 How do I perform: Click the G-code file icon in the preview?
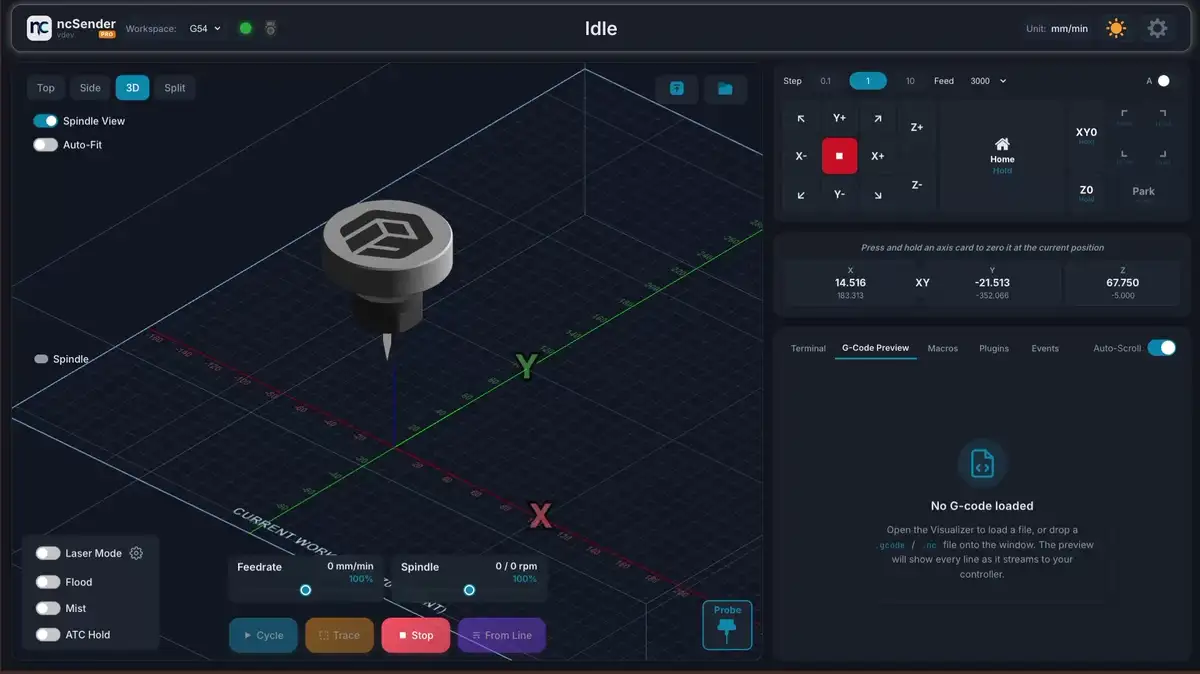(x=982, y=464)
